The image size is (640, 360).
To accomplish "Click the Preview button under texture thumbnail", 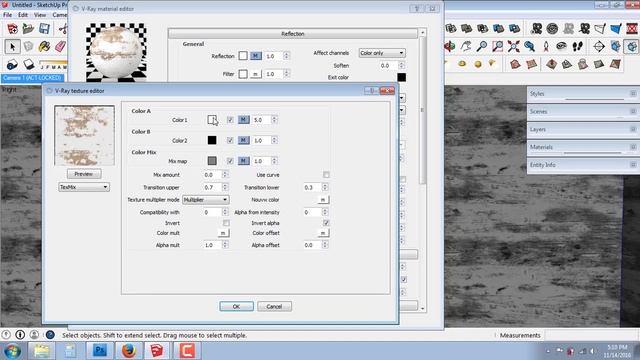I will click(84, 174).
